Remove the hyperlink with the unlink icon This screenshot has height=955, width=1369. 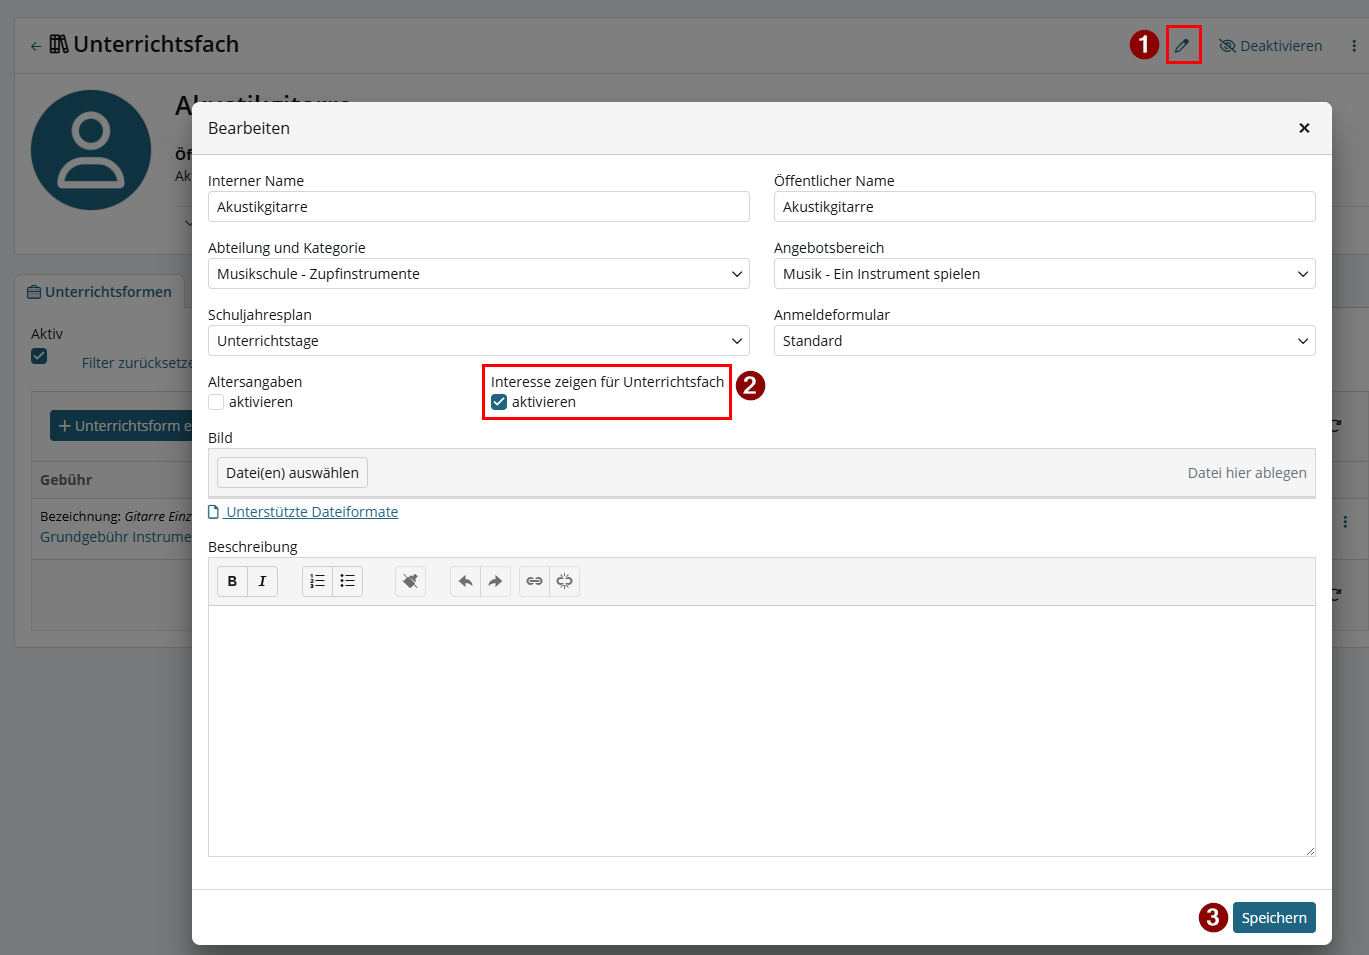click(564, 581)
